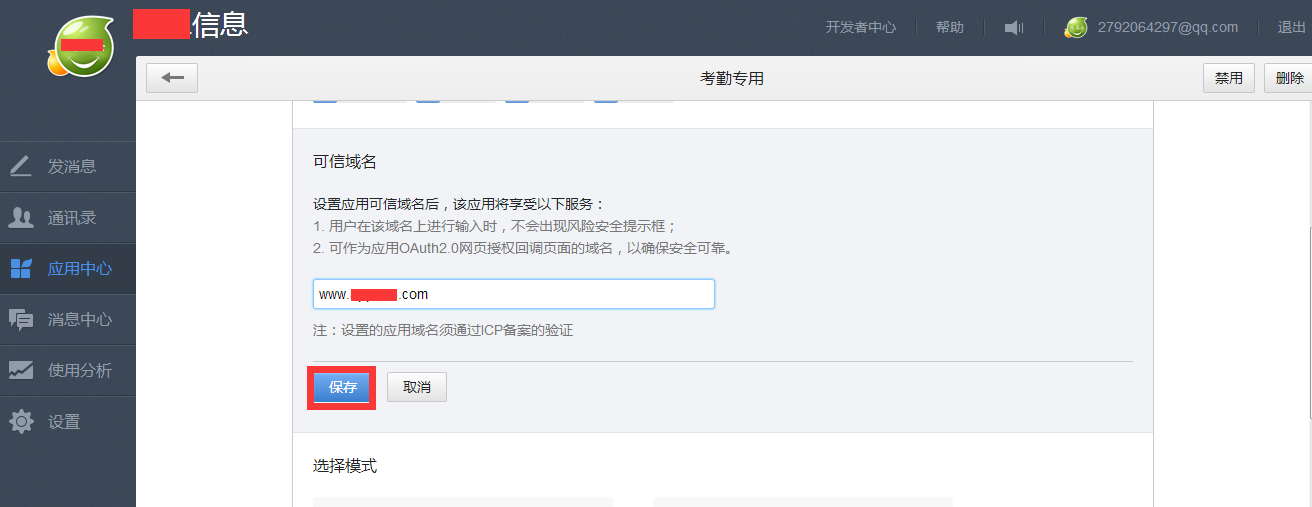Click the 考勤专用 title
This screenshot has width=1312, height=507.
[x=732, y=78]
